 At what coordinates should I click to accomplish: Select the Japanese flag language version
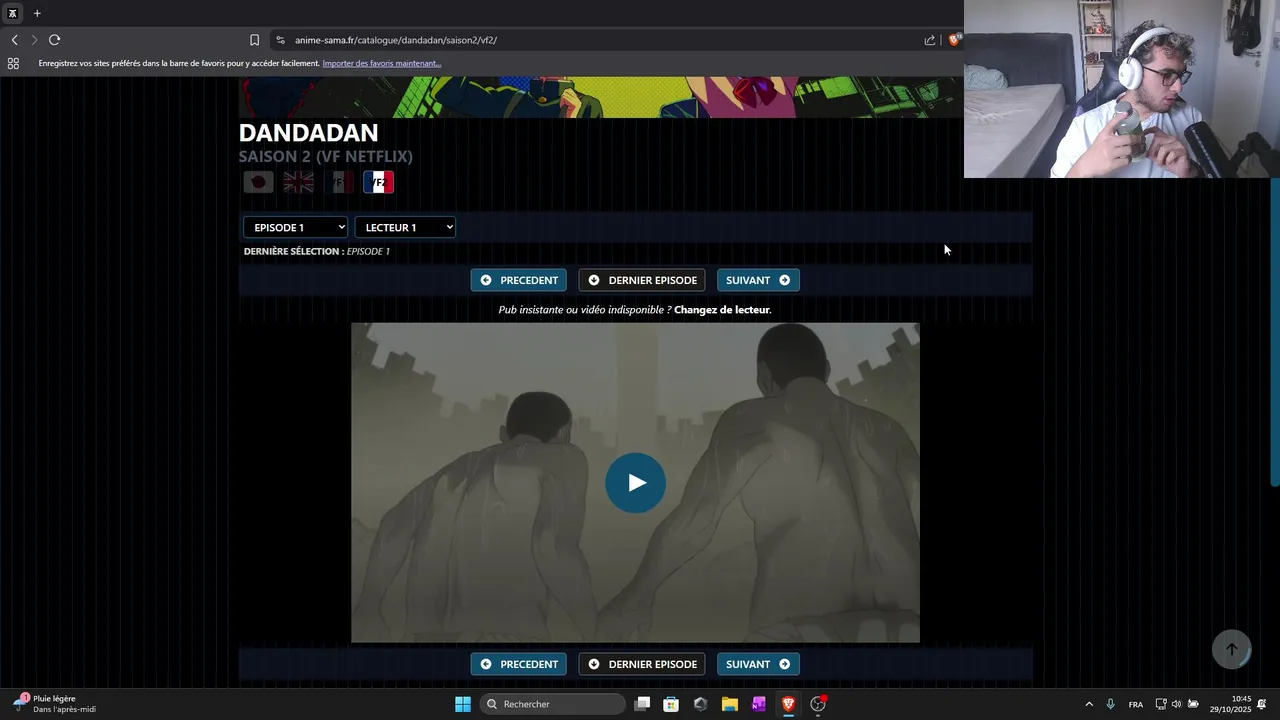(x=258, y=182)
